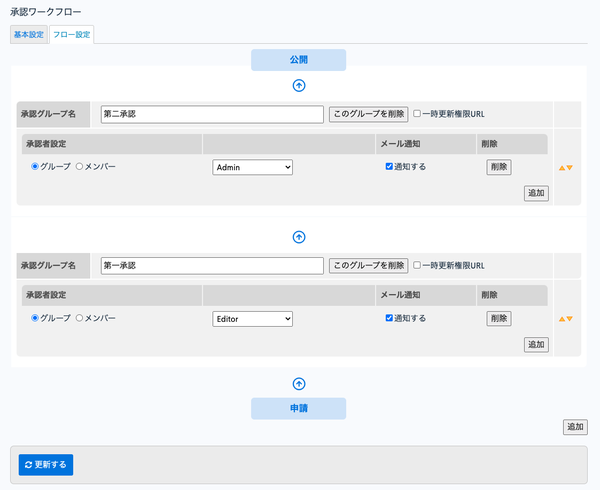Screen dimensions: 600x490
Task: Move Editor approver row down with orange arrow
Action: [x=570, y=319]
